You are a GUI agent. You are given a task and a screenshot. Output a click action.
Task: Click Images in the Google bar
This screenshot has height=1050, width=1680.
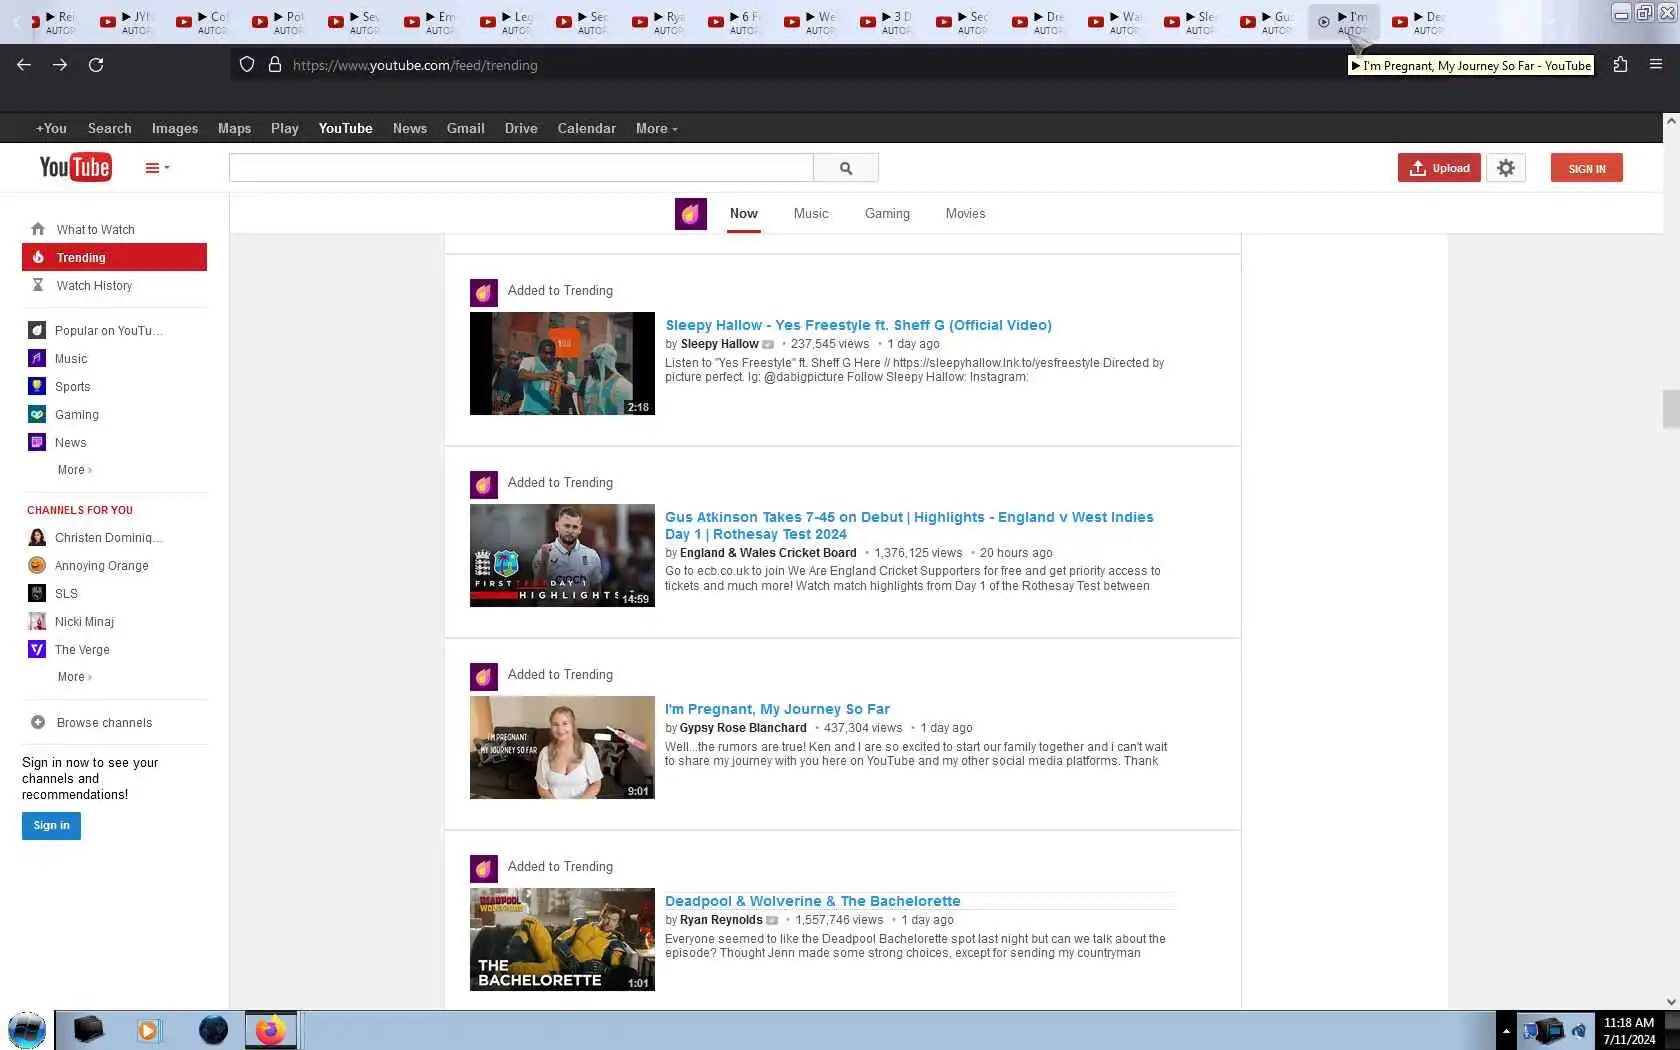coord(175,129)
